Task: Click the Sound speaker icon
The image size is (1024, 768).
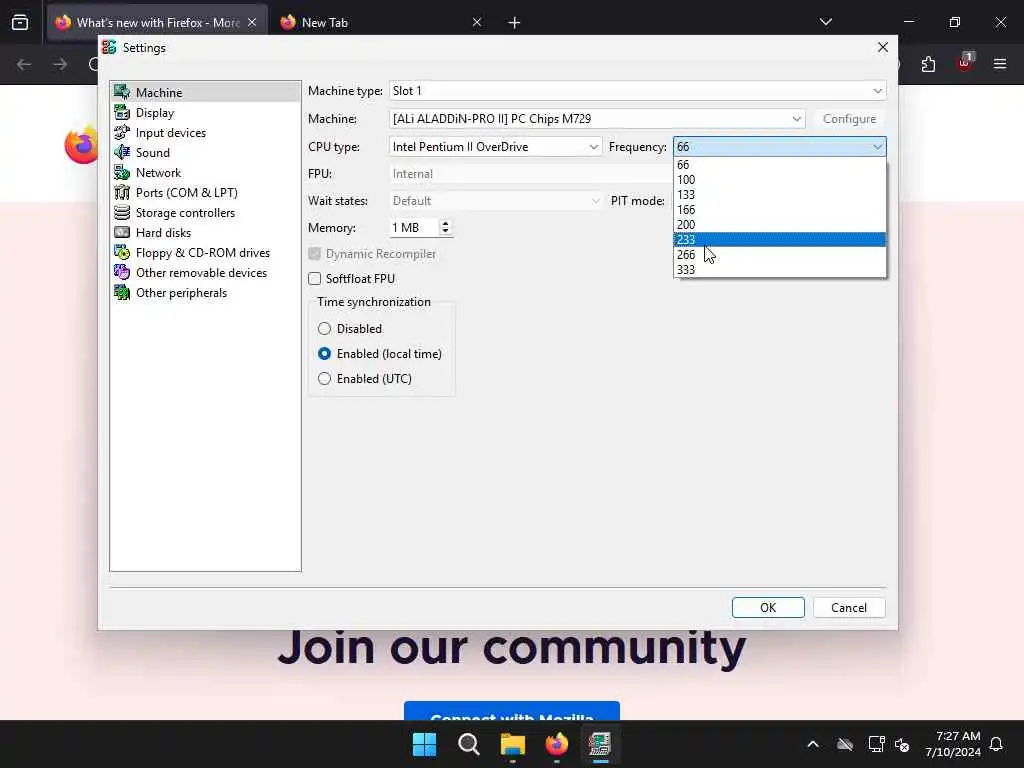Action: tap(122, 152)
